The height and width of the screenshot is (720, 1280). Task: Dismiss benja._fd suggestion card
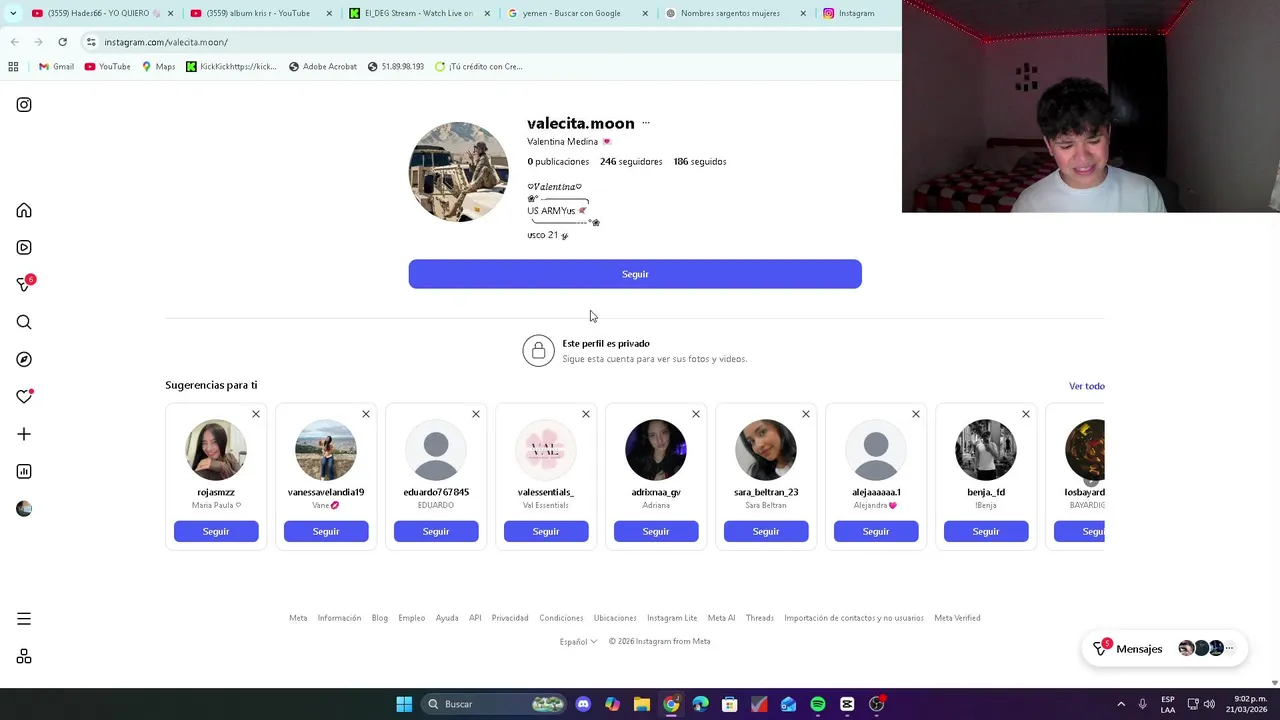(x=1026, y=414)
